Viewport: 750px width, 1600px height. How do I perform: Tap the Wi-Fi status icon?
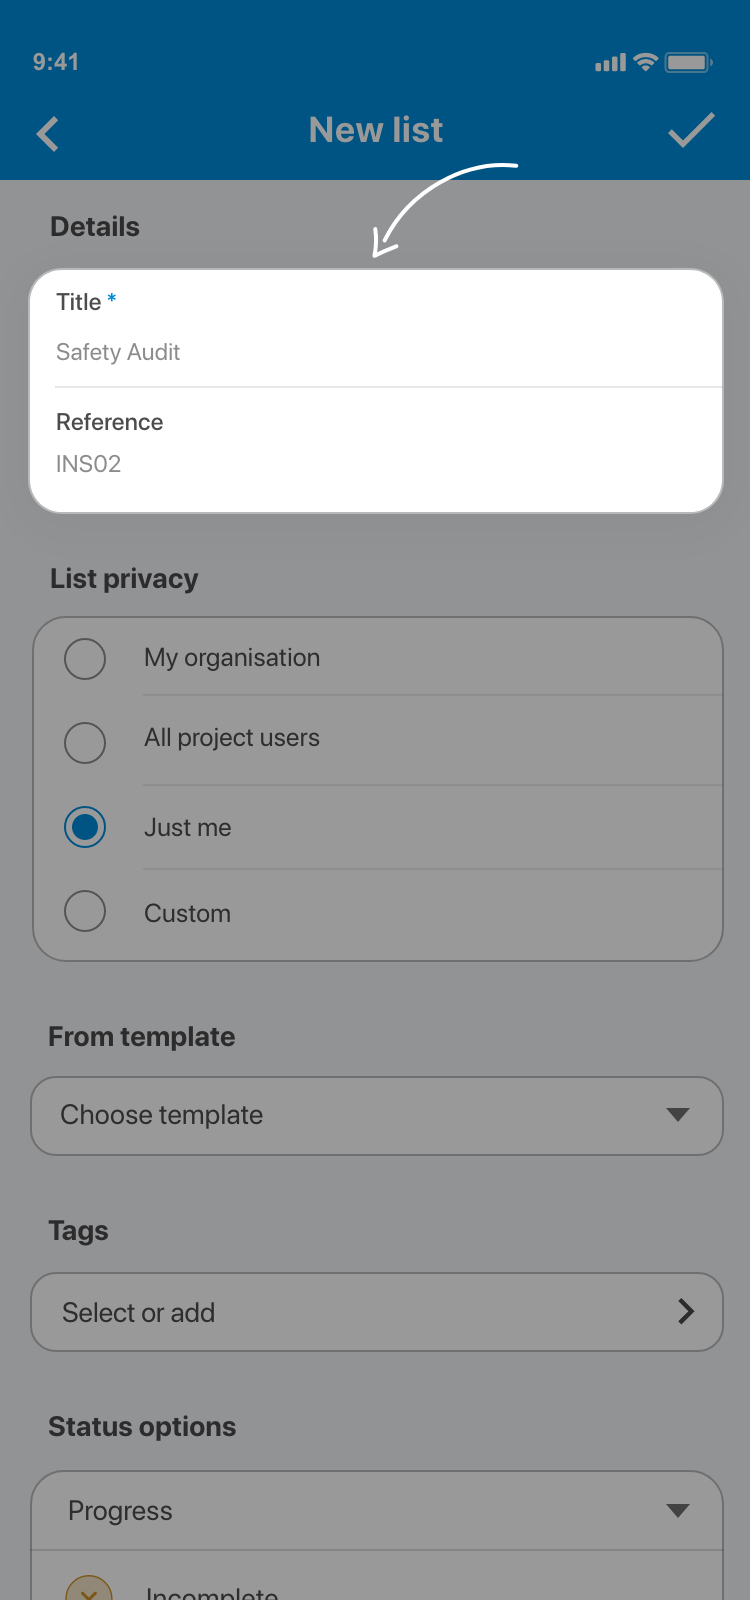tap(646, 62)
